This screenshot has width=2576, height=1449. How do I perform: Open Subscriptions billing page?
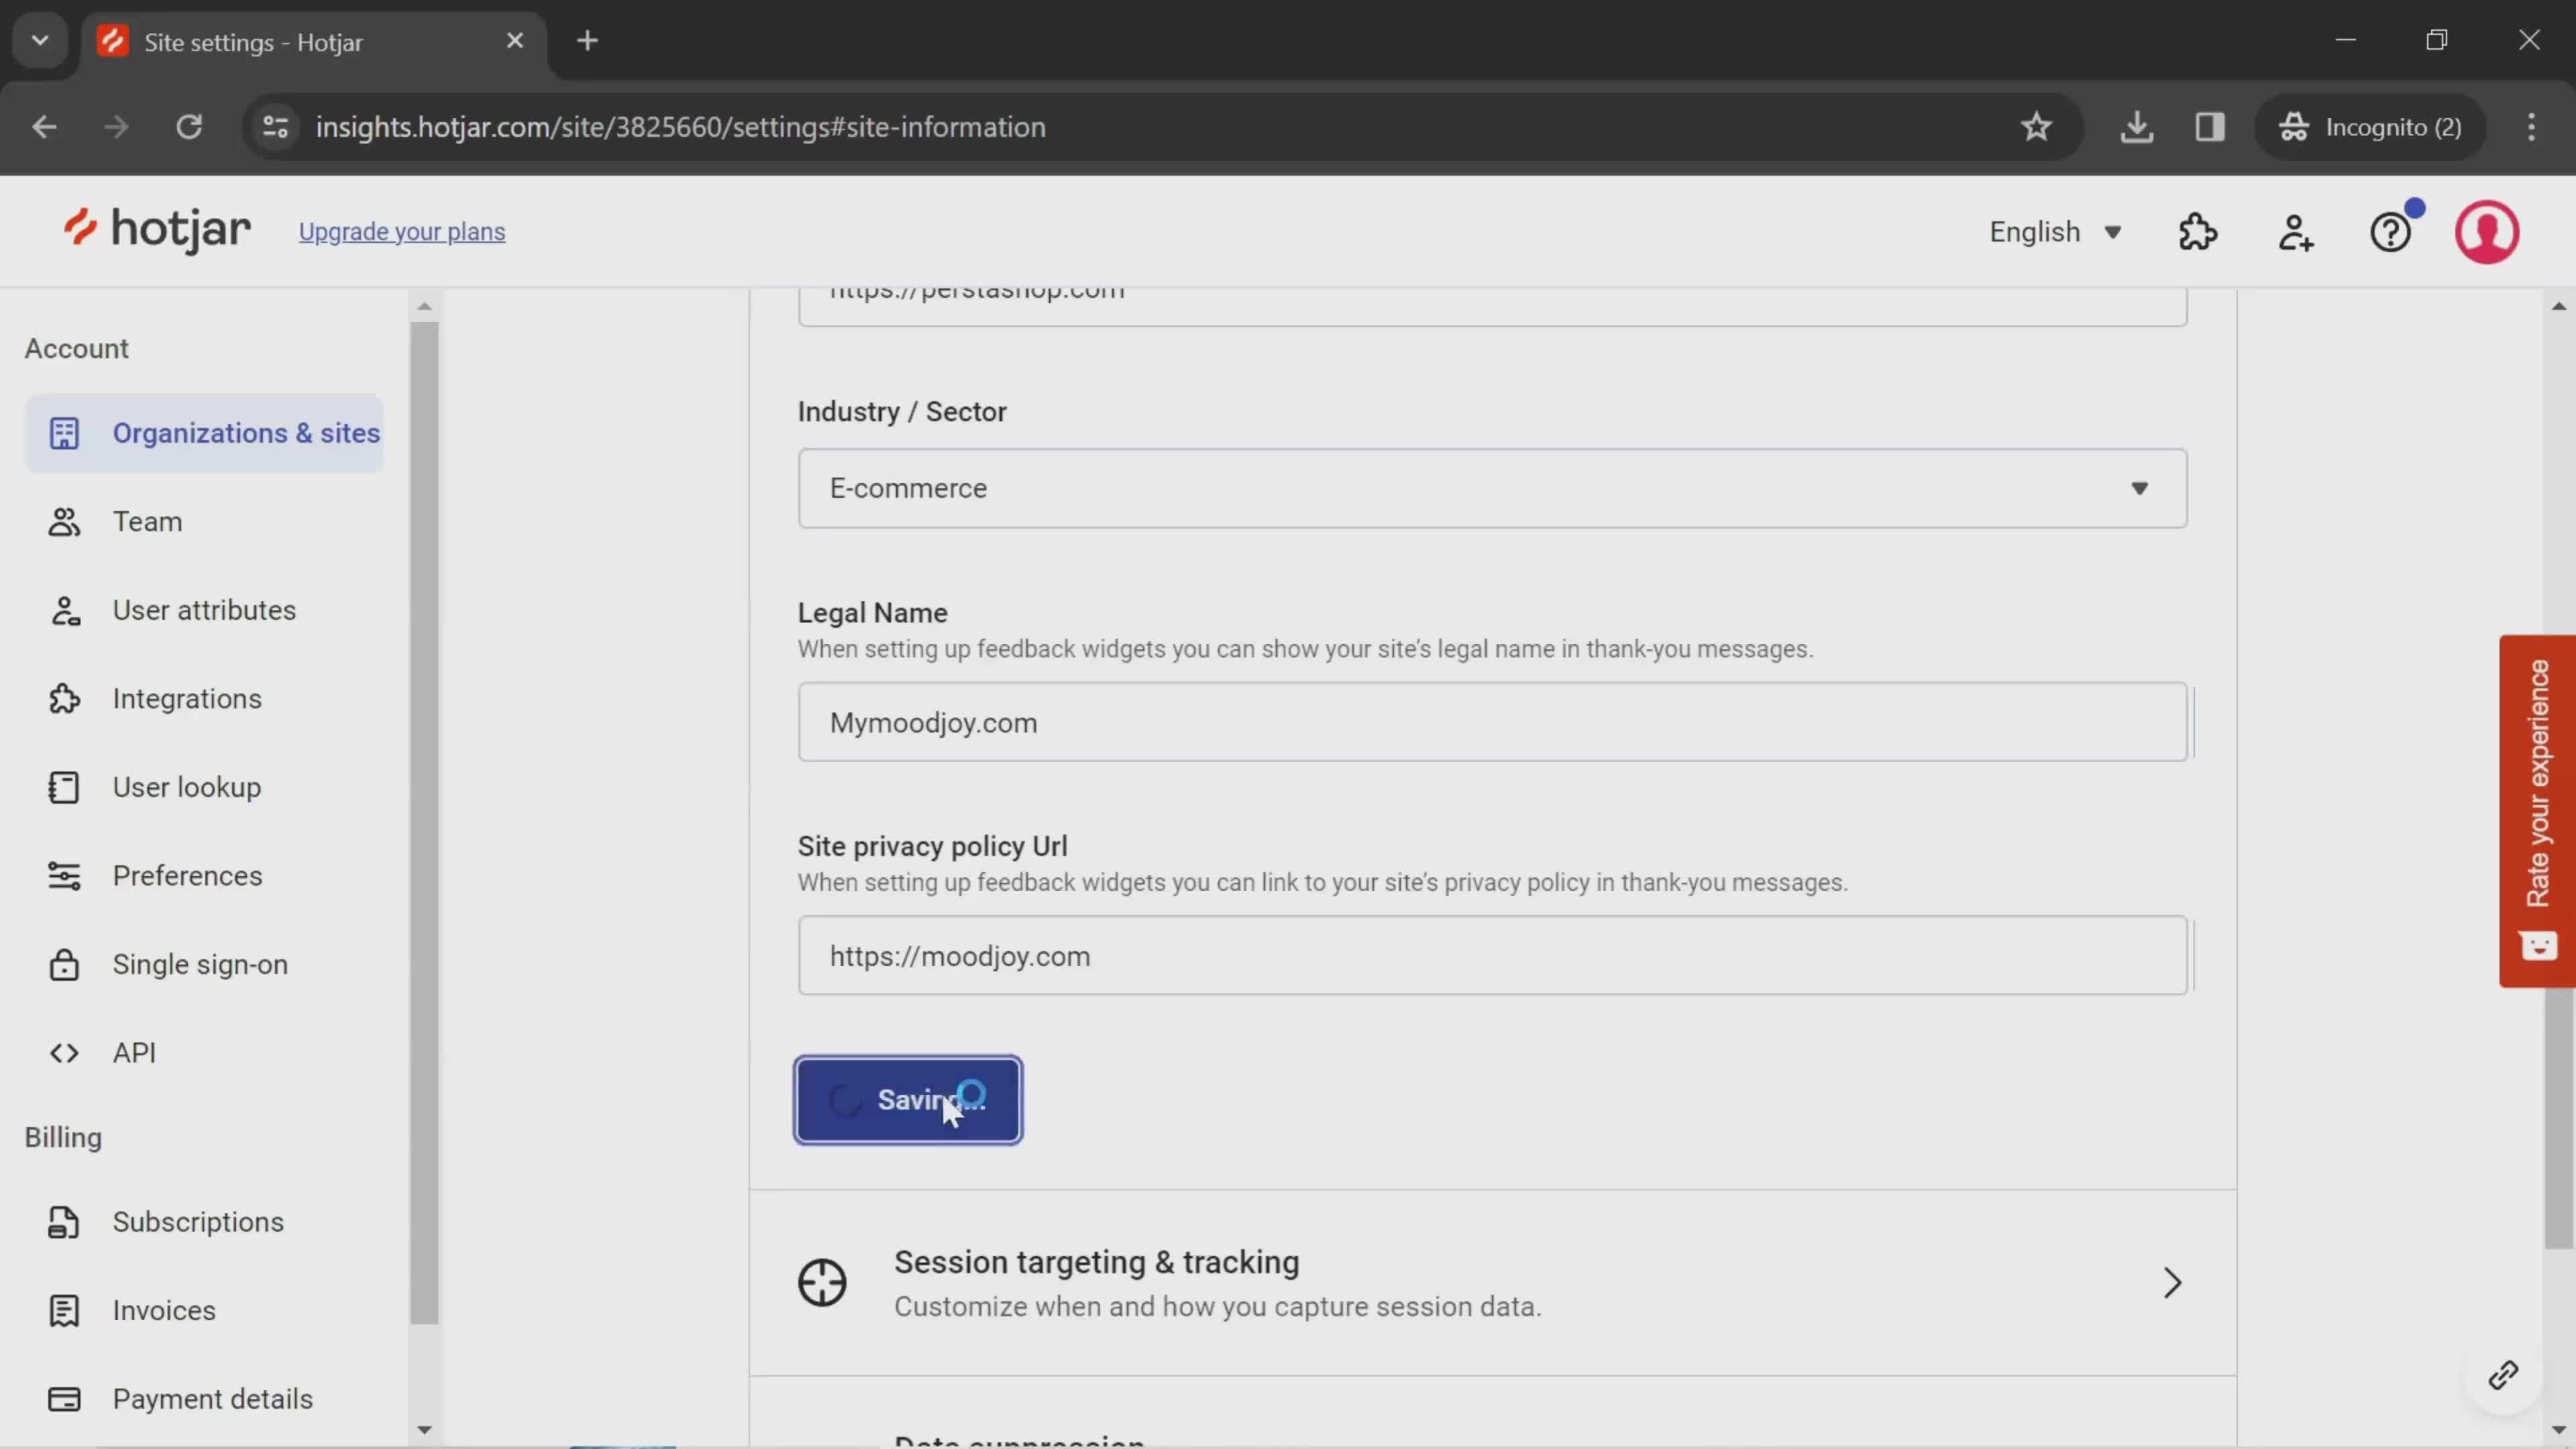(x=198, y=1222)
